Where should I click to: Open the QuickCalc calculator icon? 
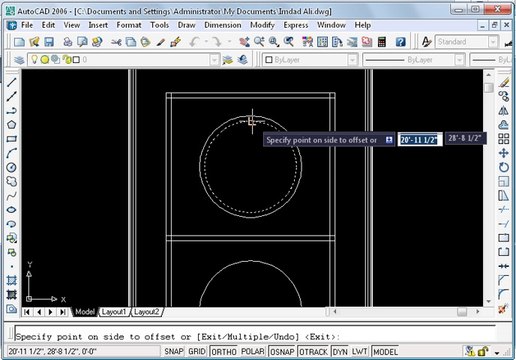click(x=382, y=42)
